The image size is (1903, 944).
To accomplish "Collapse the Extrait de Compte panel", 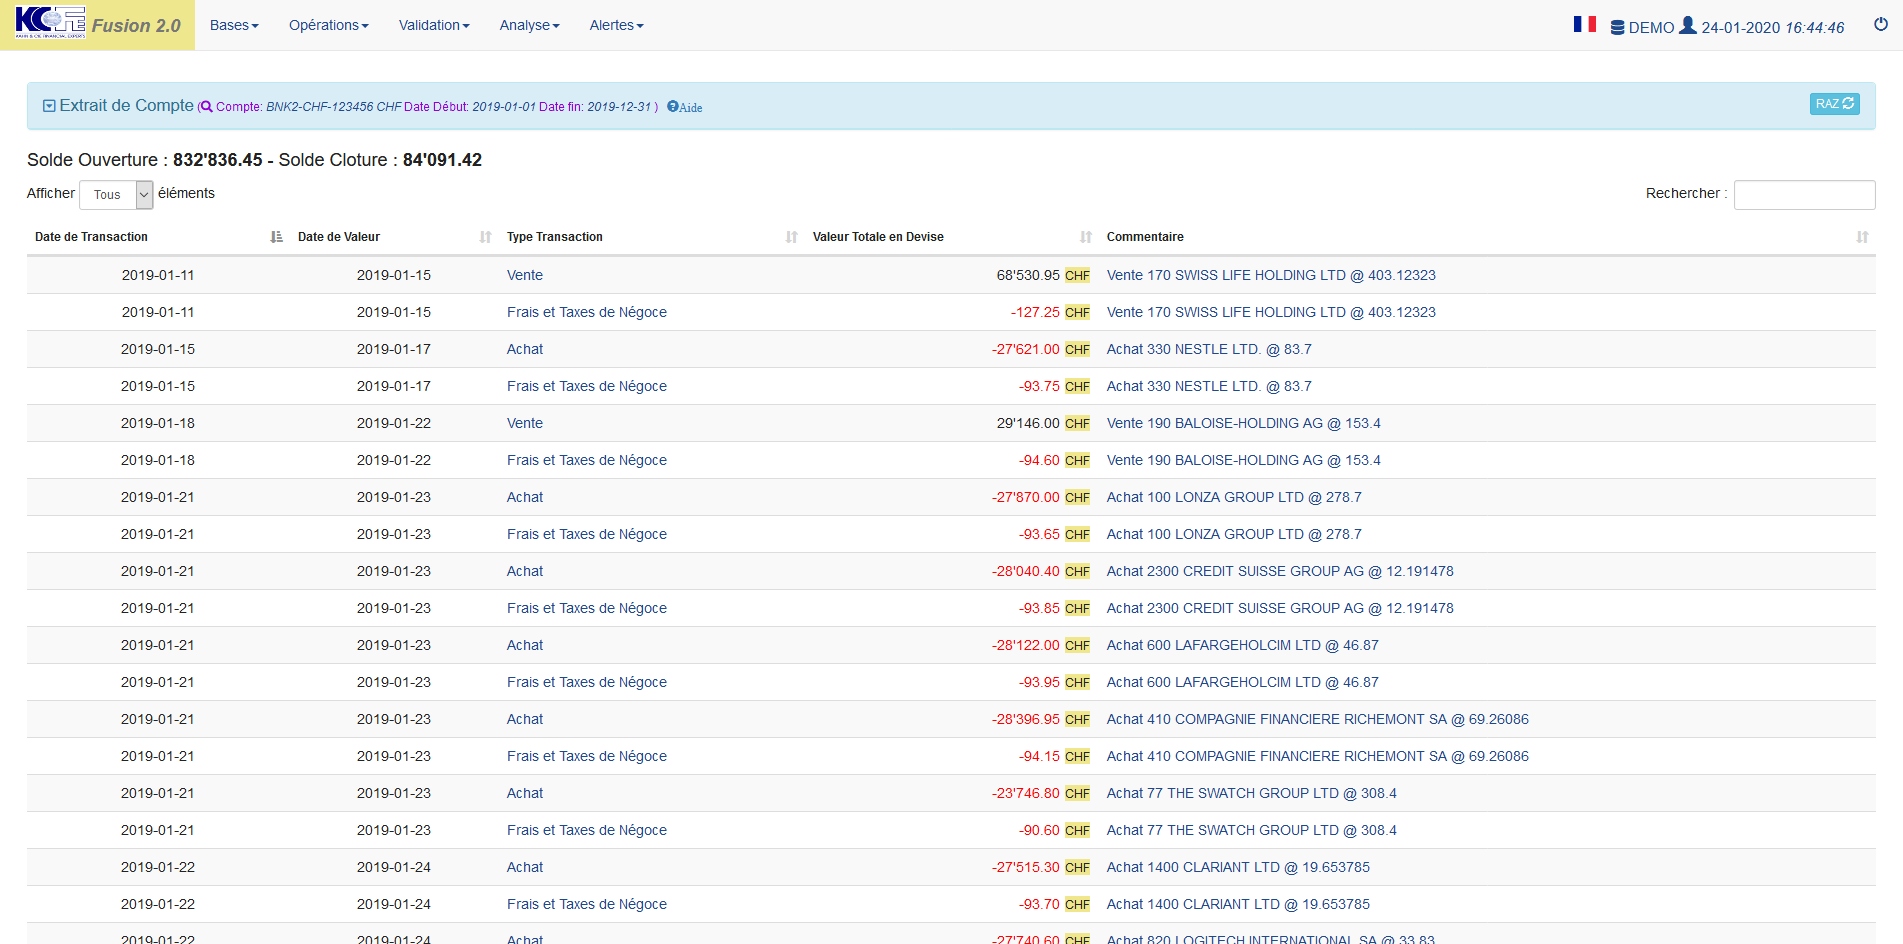I will tap(49, 106).
